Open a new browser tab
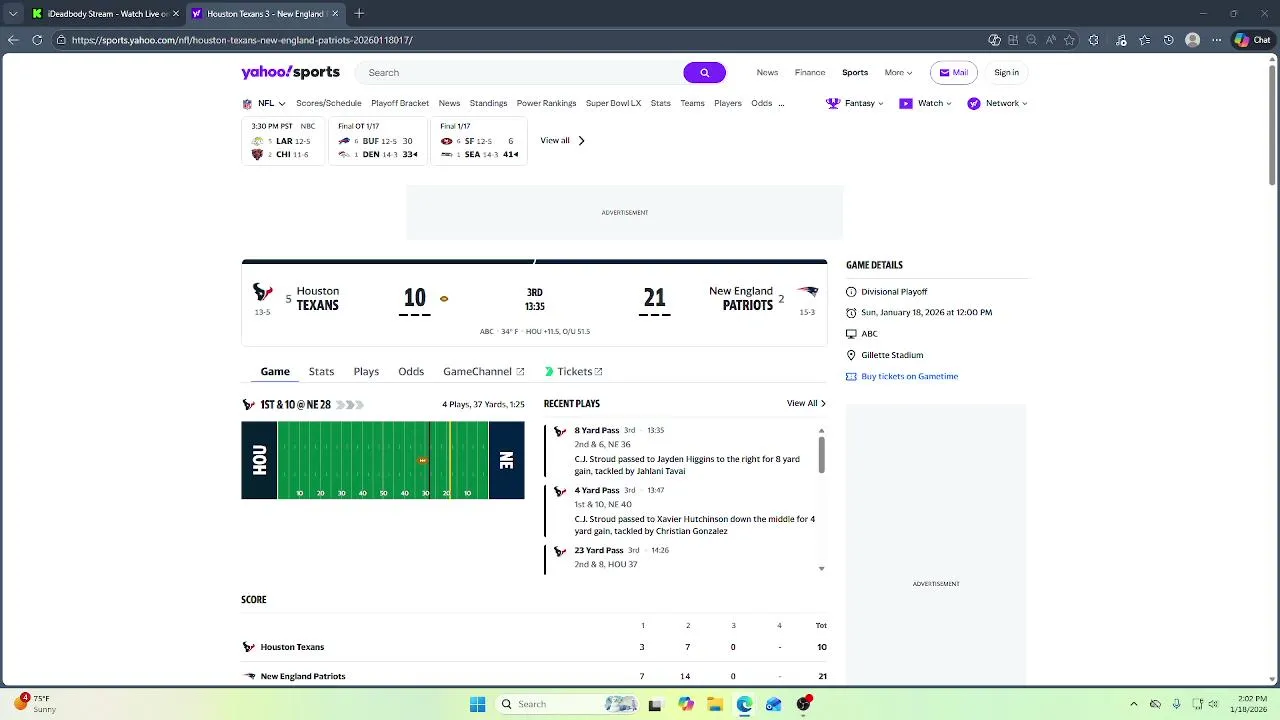This screenshot has height=720, width=1280. (359, 13)
